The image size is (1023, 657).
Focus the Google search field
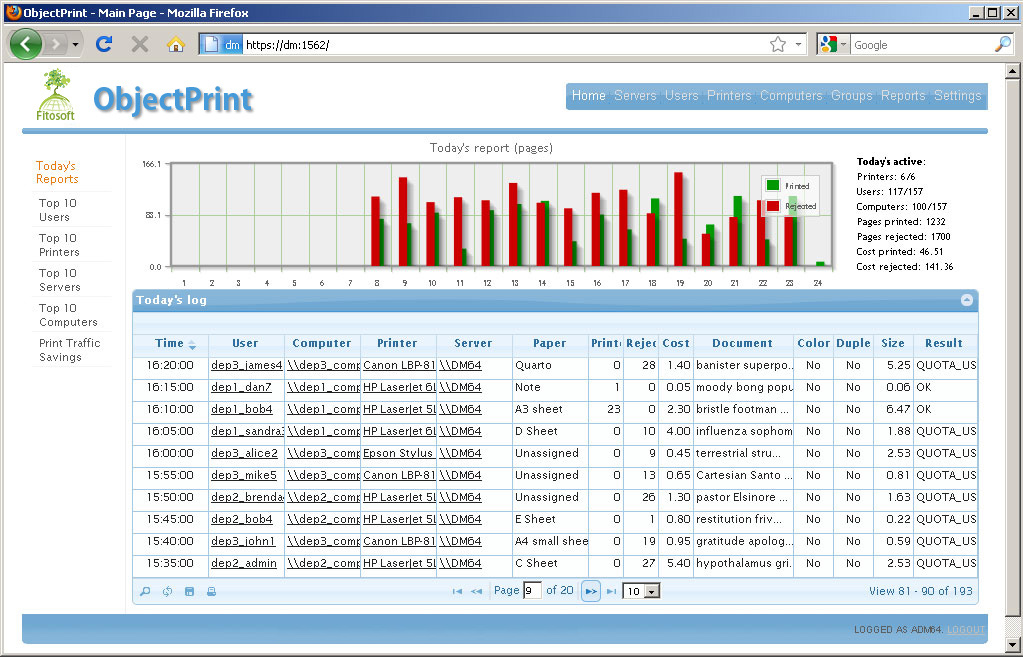[922, 44]
